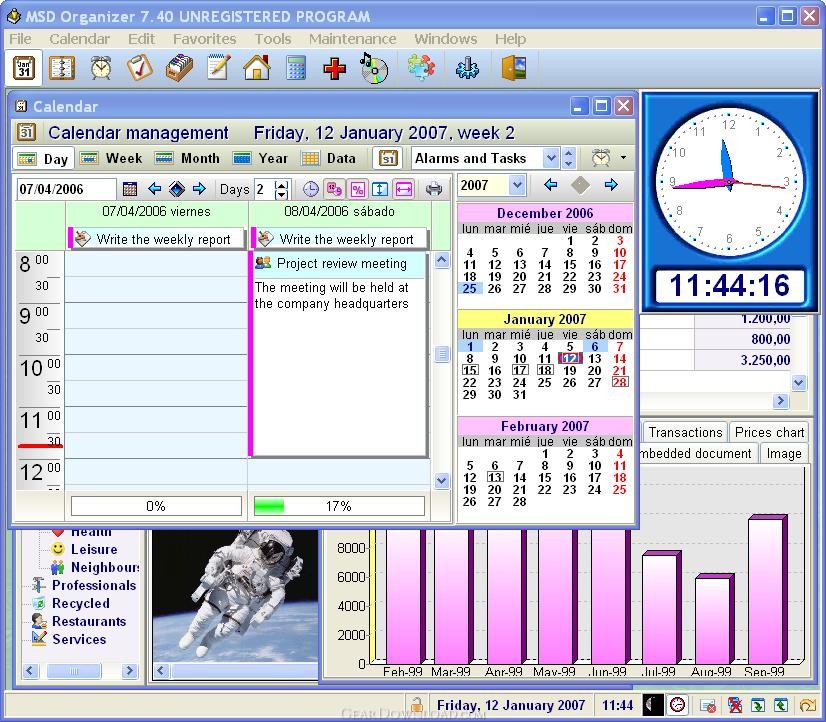Open the date picker grid icon beside date field
Screen dimensions: 826x722
point(130,189)
